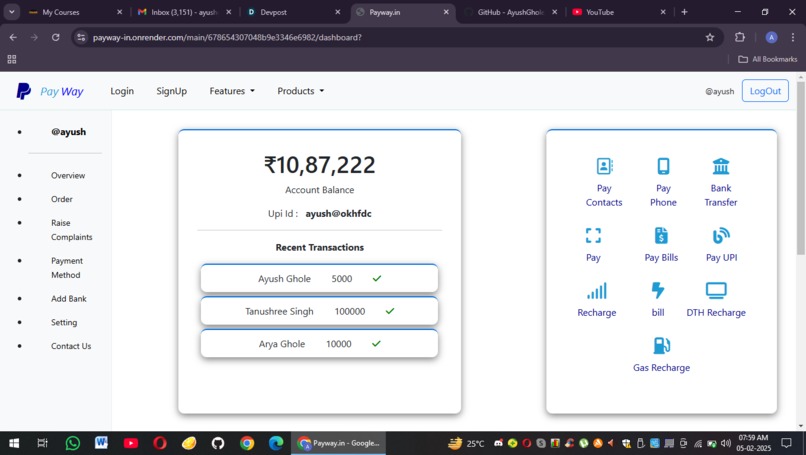The width and height of the screenshot is (806, 455).
Task: Open Overview in the sidebar
Action: [x=68, y=175]
